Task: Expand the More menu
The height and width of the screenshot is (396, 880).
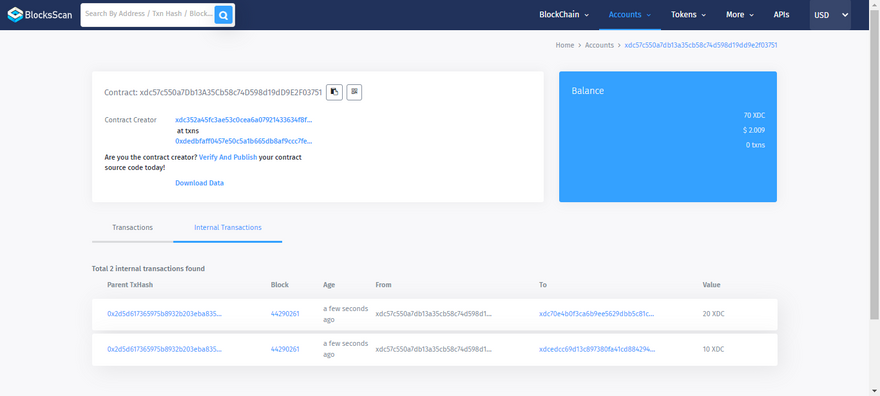Action: [x=740, y=15]
